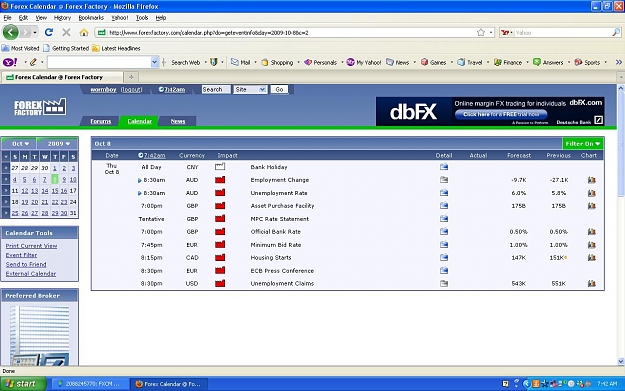Image resolution: width=625 pixels, height=391 pixels.
Task: Expand the arrow beside 8:30am Unemployment Rate
Action: click(140, 193)
